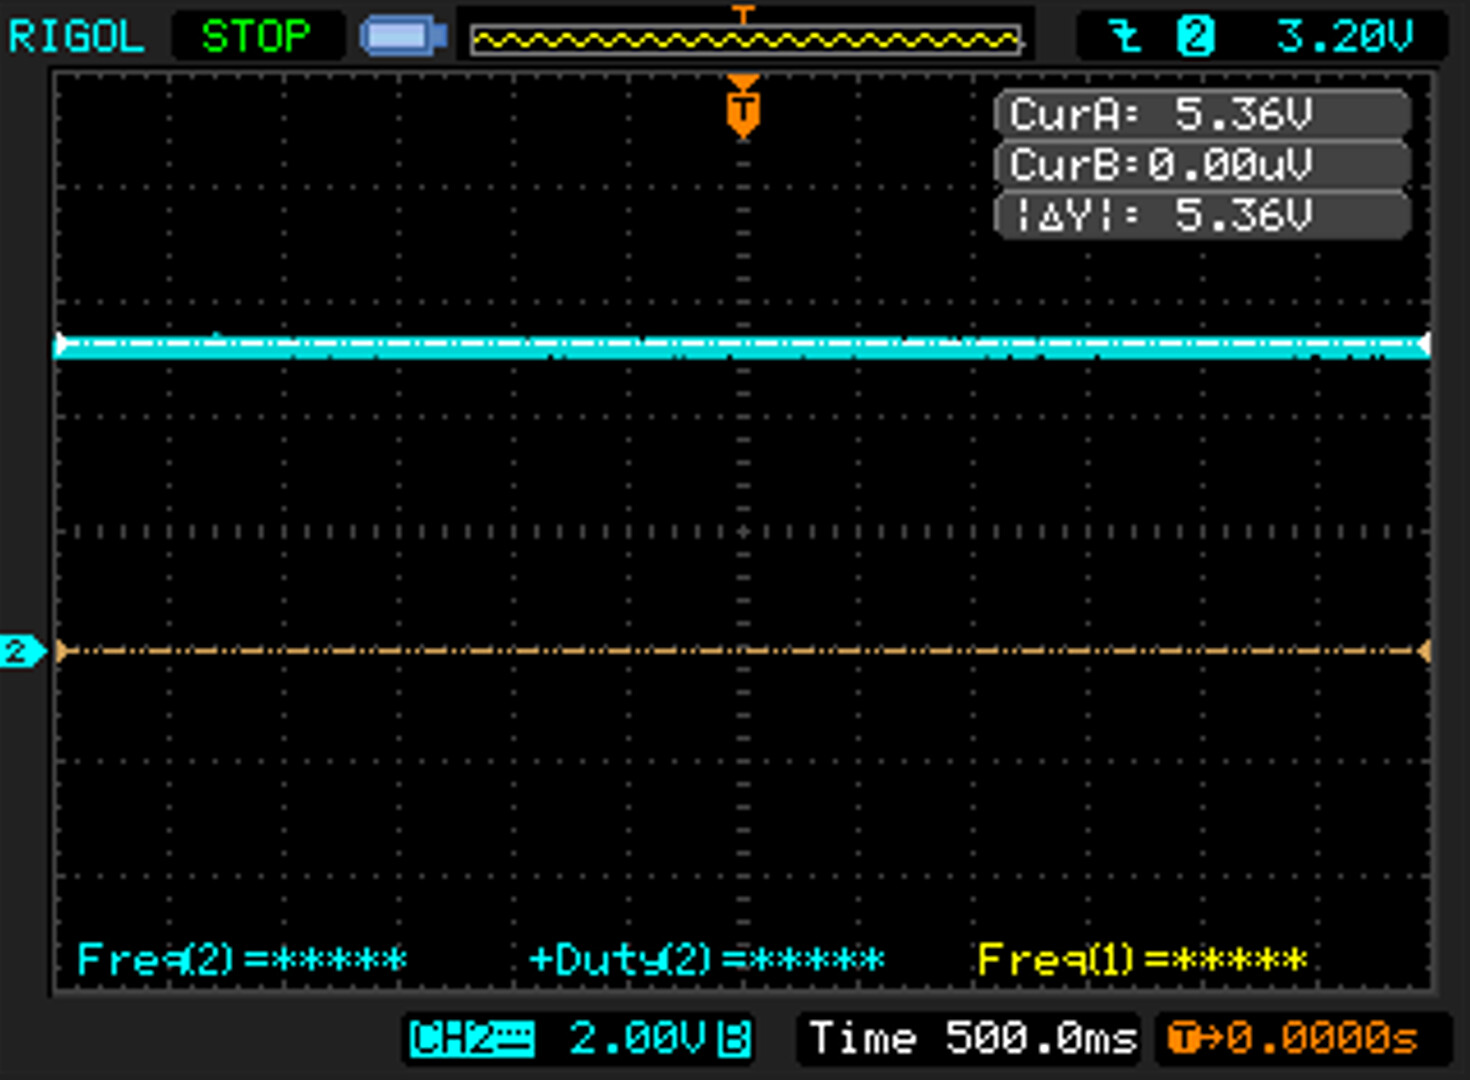Click the CH2 DC coupling indicator
The image size is (1470, 1080).
point(472,1039)
